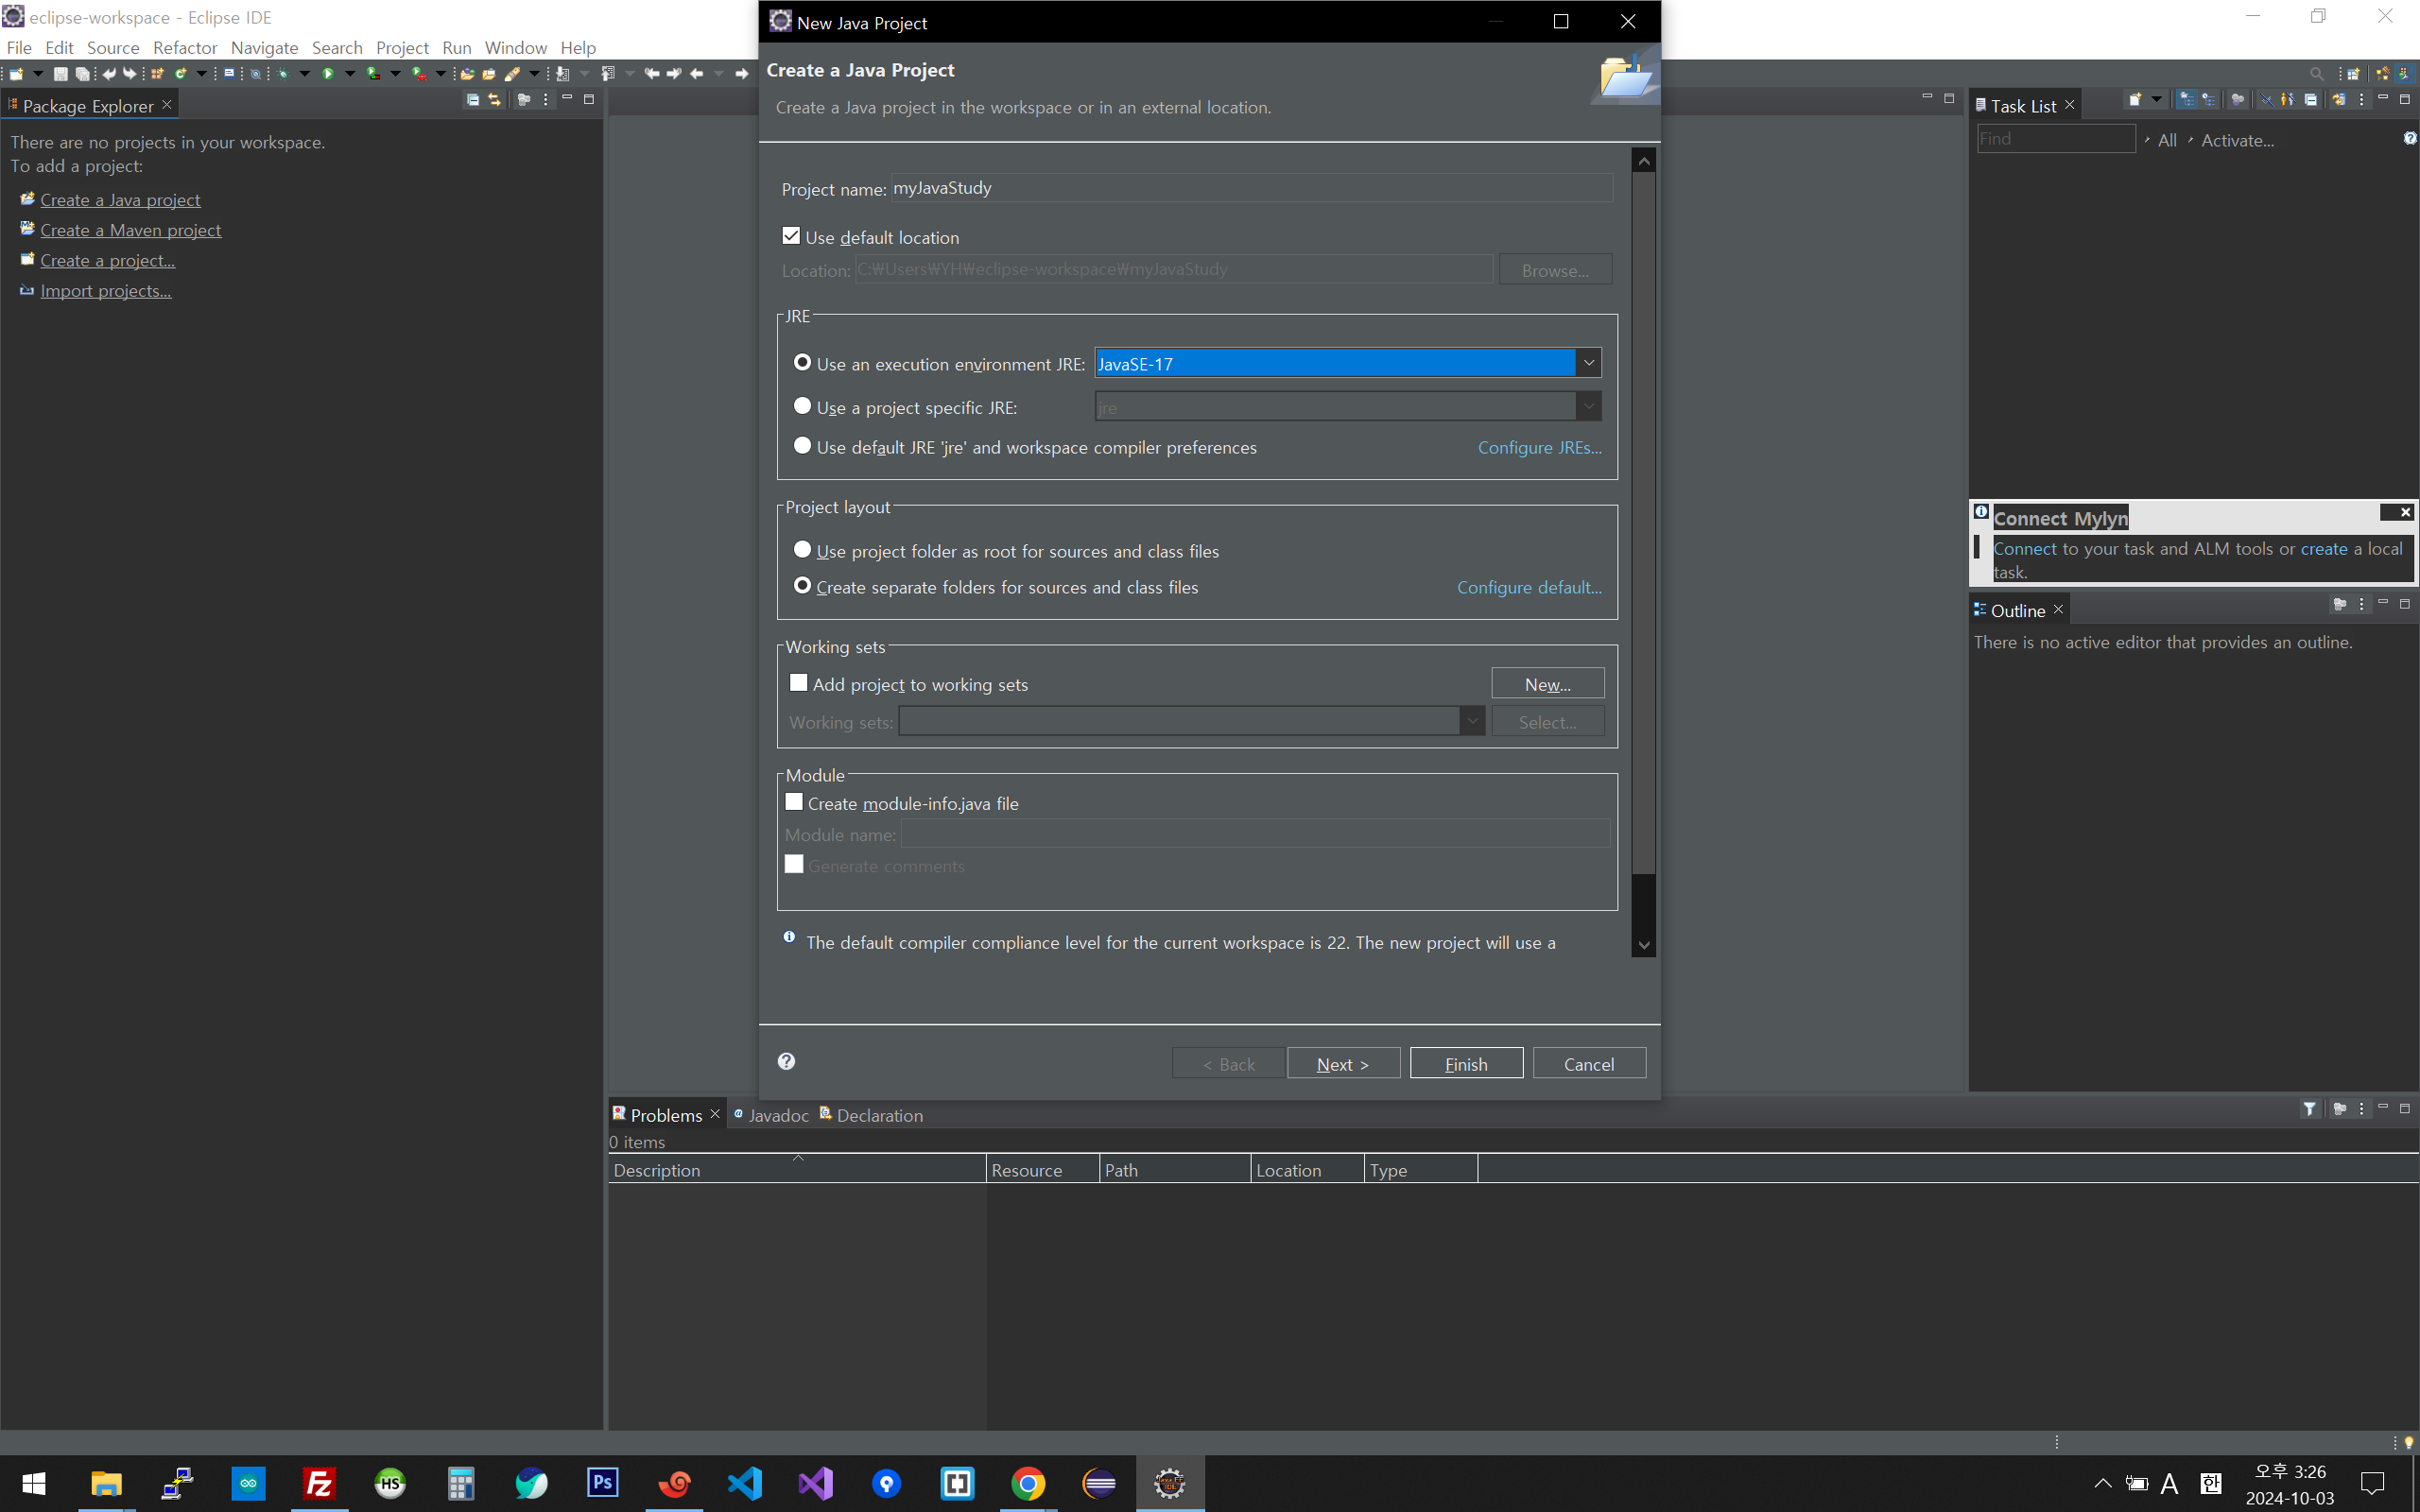Open Chrome from the taskbar
The height and width of the screenshot is (1512, 2420).
(x=1028, y=1483)
